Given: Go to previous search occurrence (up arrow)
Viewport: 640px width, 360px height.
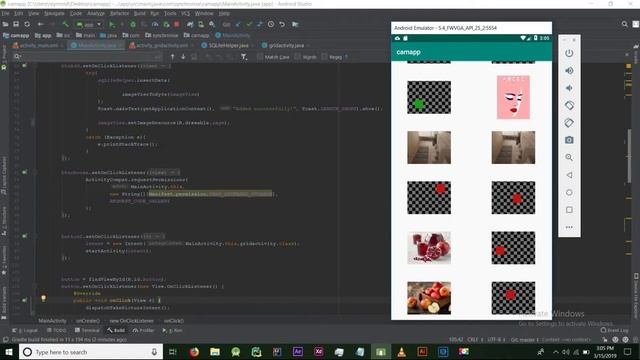Looking at the screenshot, I should click(x=173, y=57).
